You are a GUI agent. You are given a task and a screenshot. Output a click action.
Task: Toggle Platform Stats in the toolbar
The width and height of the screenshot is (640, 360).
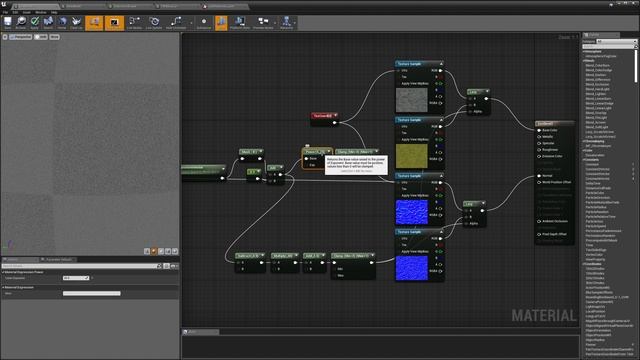pos(240,23)
